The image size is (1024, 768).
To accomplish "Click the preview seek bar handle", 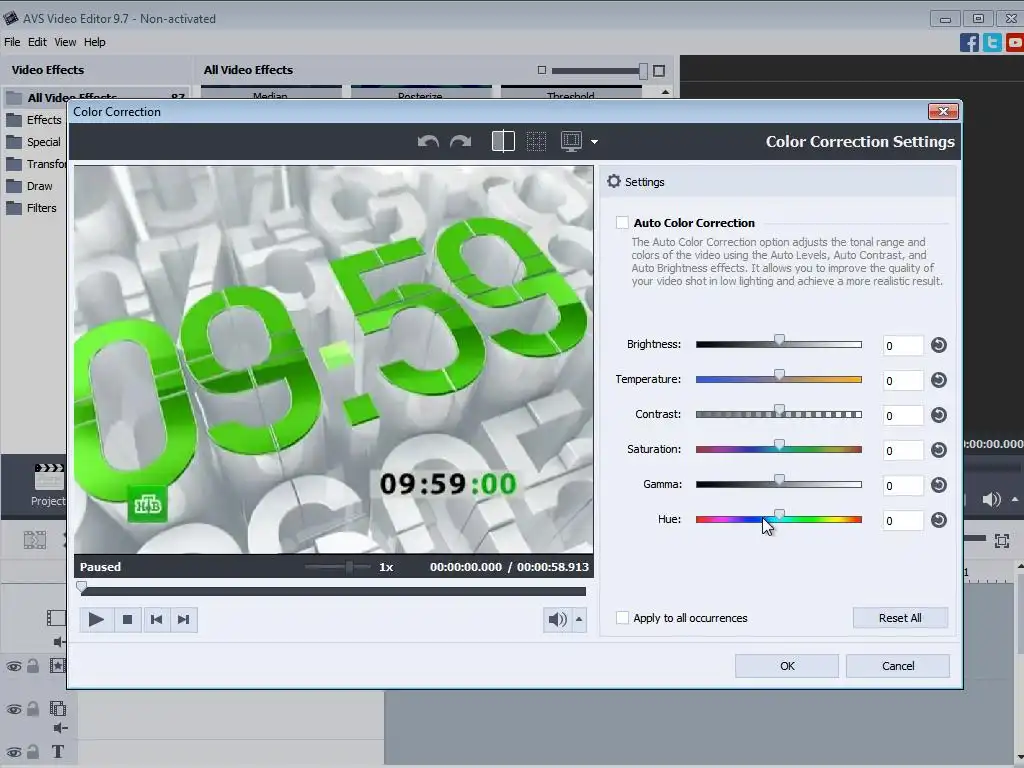I will tap(82, 587).
